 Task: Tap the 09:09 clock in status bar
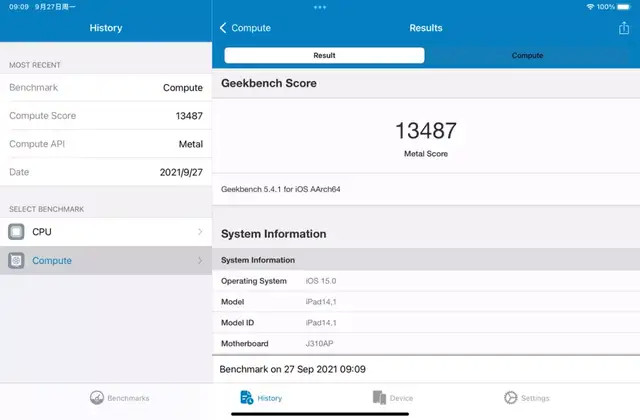19,7
